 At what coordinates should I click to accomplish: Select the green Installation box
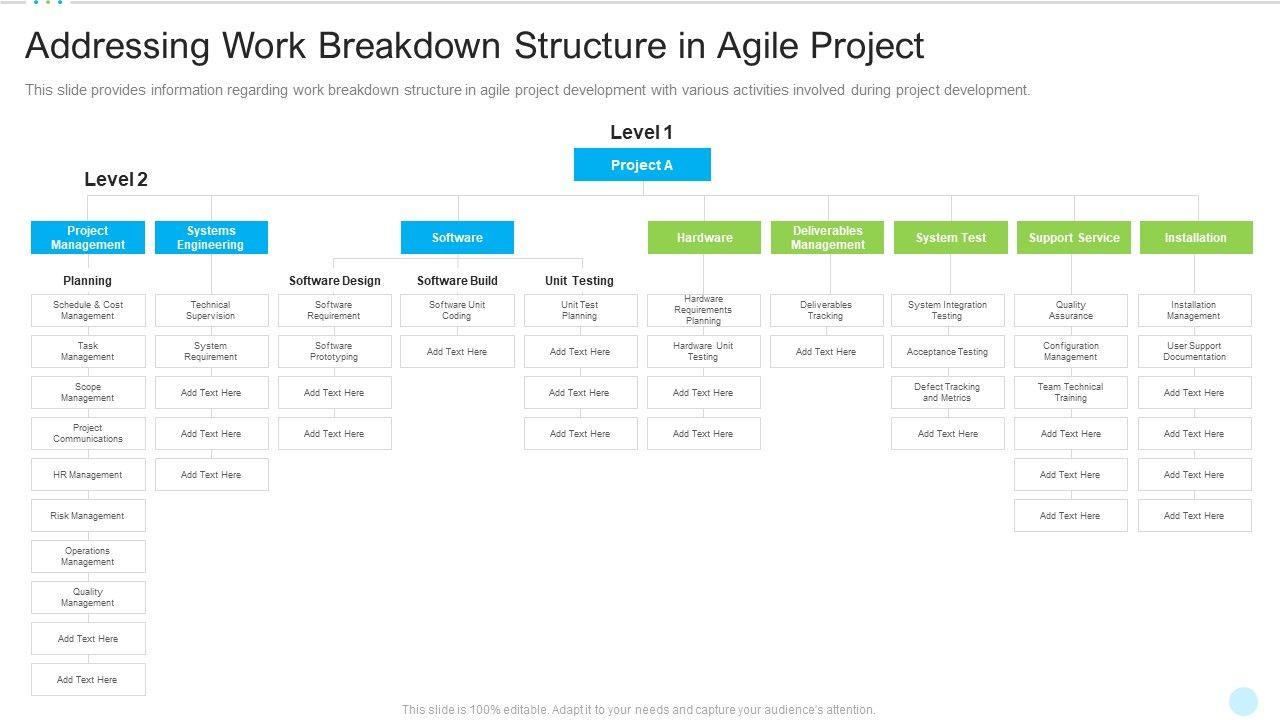tap(1195, 238)
